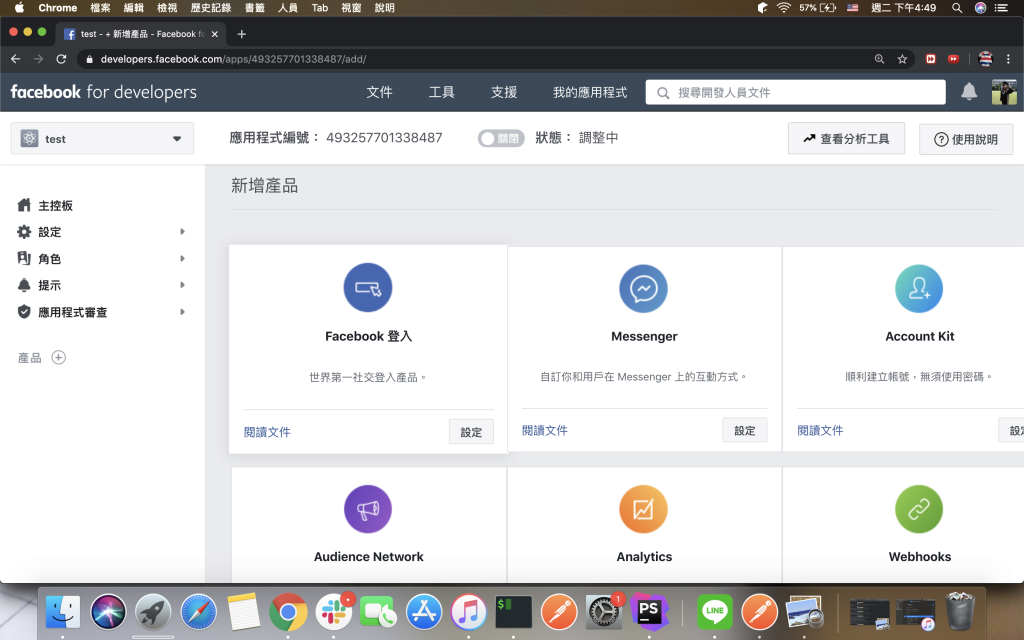The image size is (1024, 640).
Task: Toggle the app status 關閉 switch
Action: pyautogui.click(x=501, y=138)
